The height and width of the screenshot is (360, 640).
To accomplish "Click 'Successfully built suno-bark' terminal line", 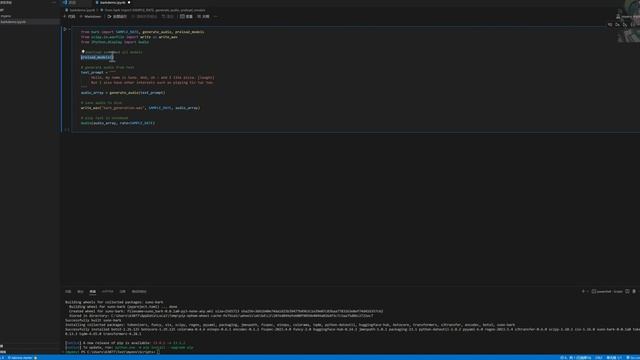I will pos(93,320).
